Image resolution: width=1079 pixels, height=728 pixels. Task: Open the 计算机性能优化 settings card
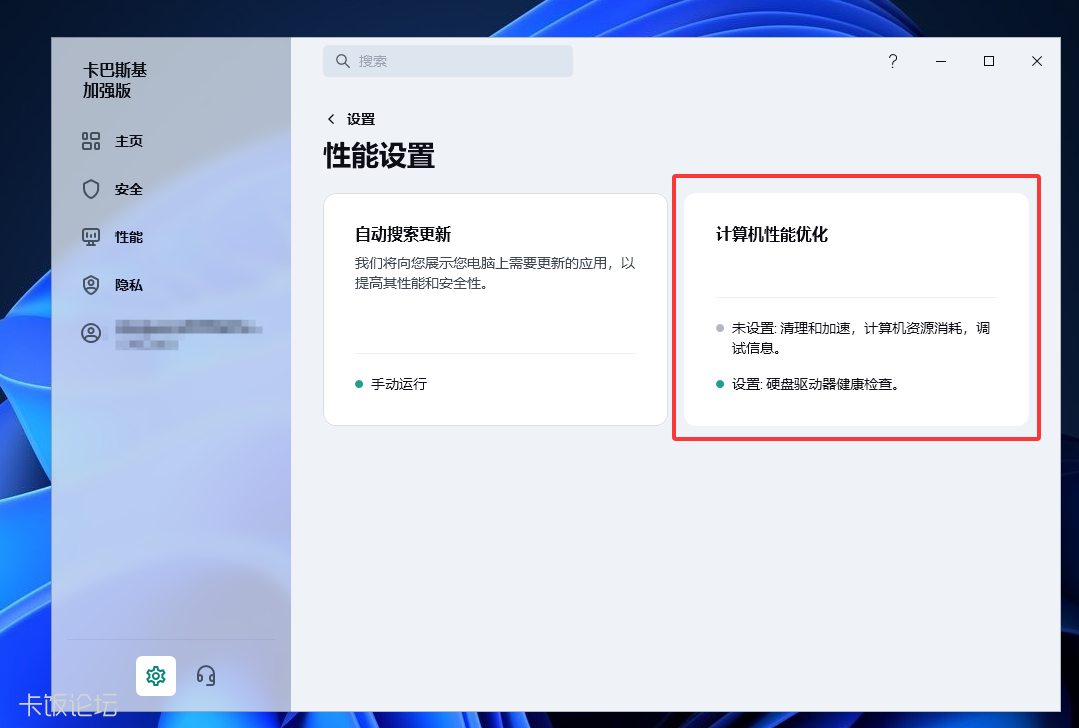point(856,309)
